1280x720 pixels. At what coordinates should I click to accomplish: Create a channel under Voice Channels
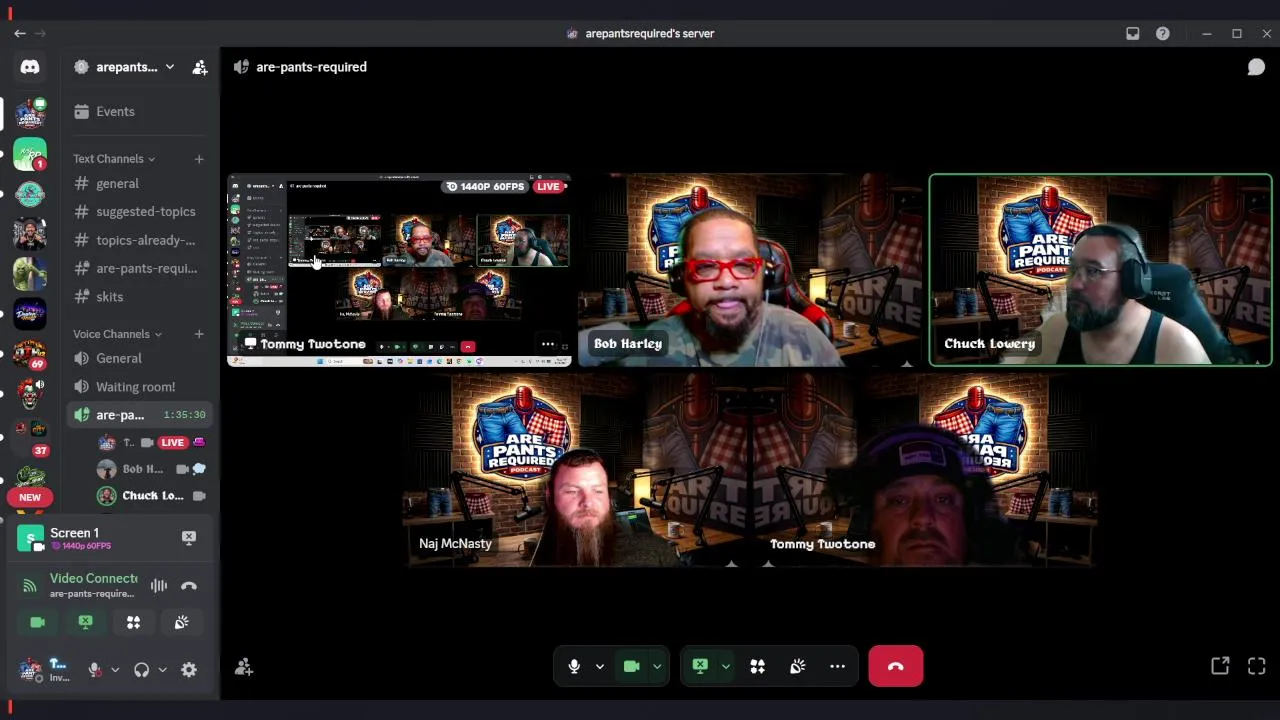coord(199,334)
